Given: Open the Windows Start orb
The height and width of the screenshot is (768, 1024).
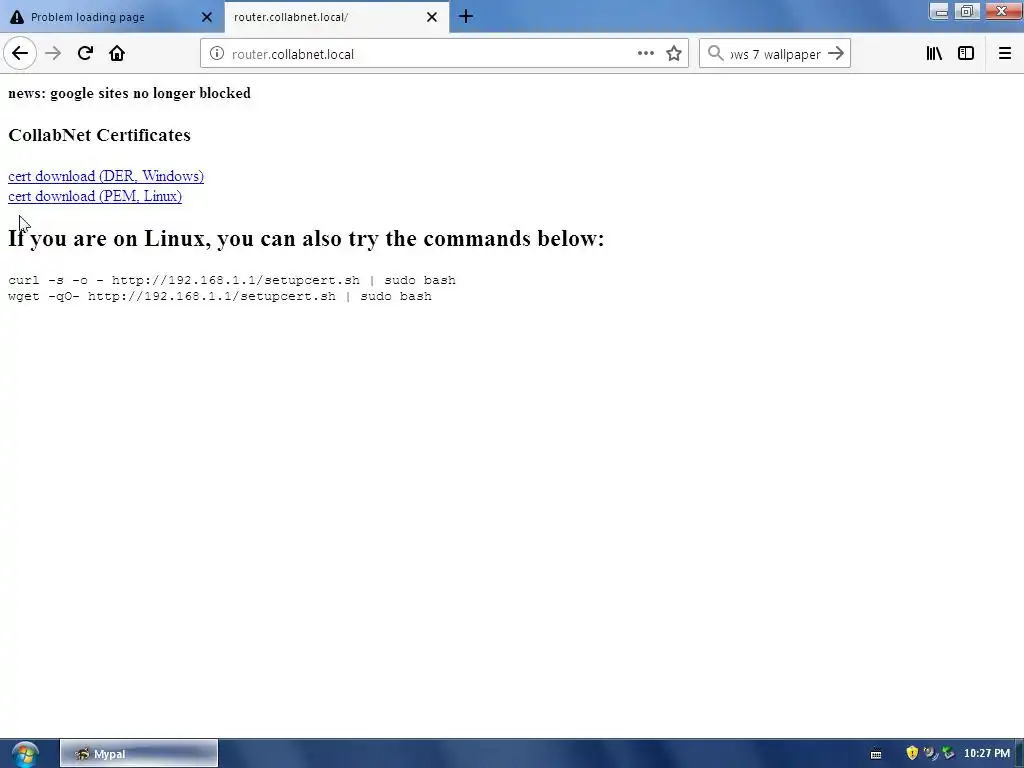Looking at the screenshot, I should pos(25,754).
